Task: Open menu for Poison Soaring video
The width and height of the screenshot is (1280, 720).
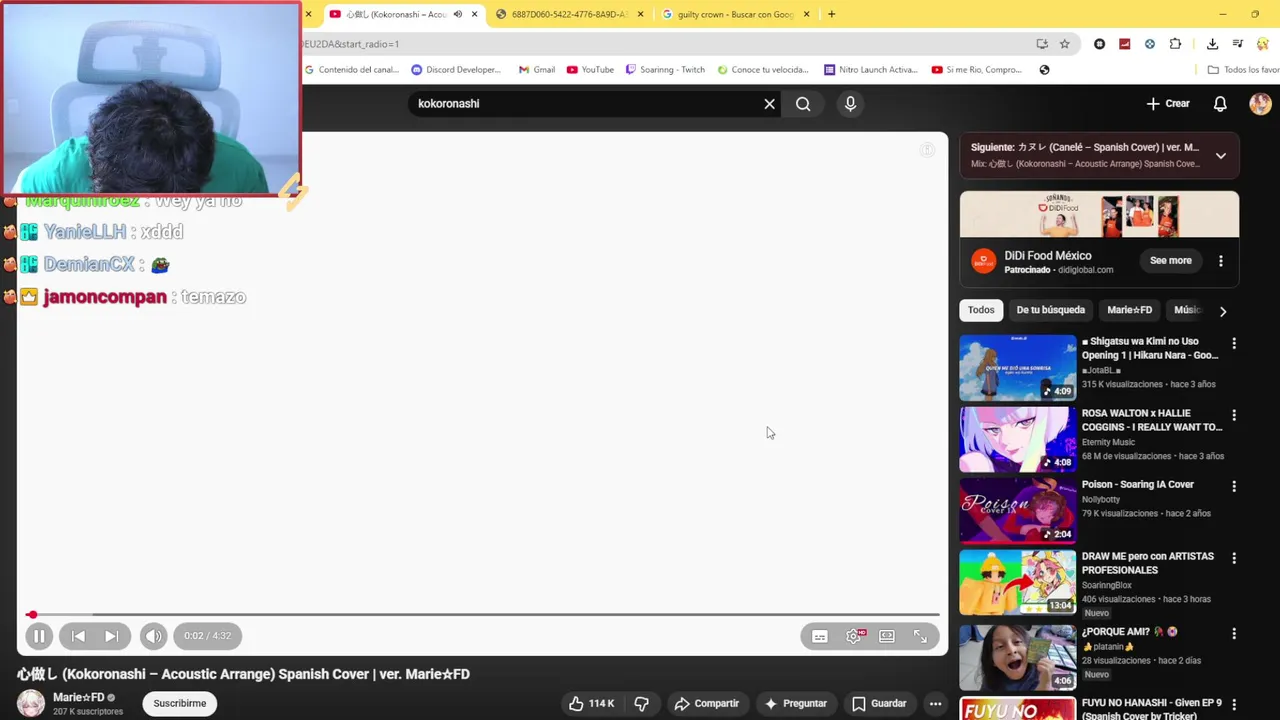Action: pyautogui.click(x=1234, y=486)
